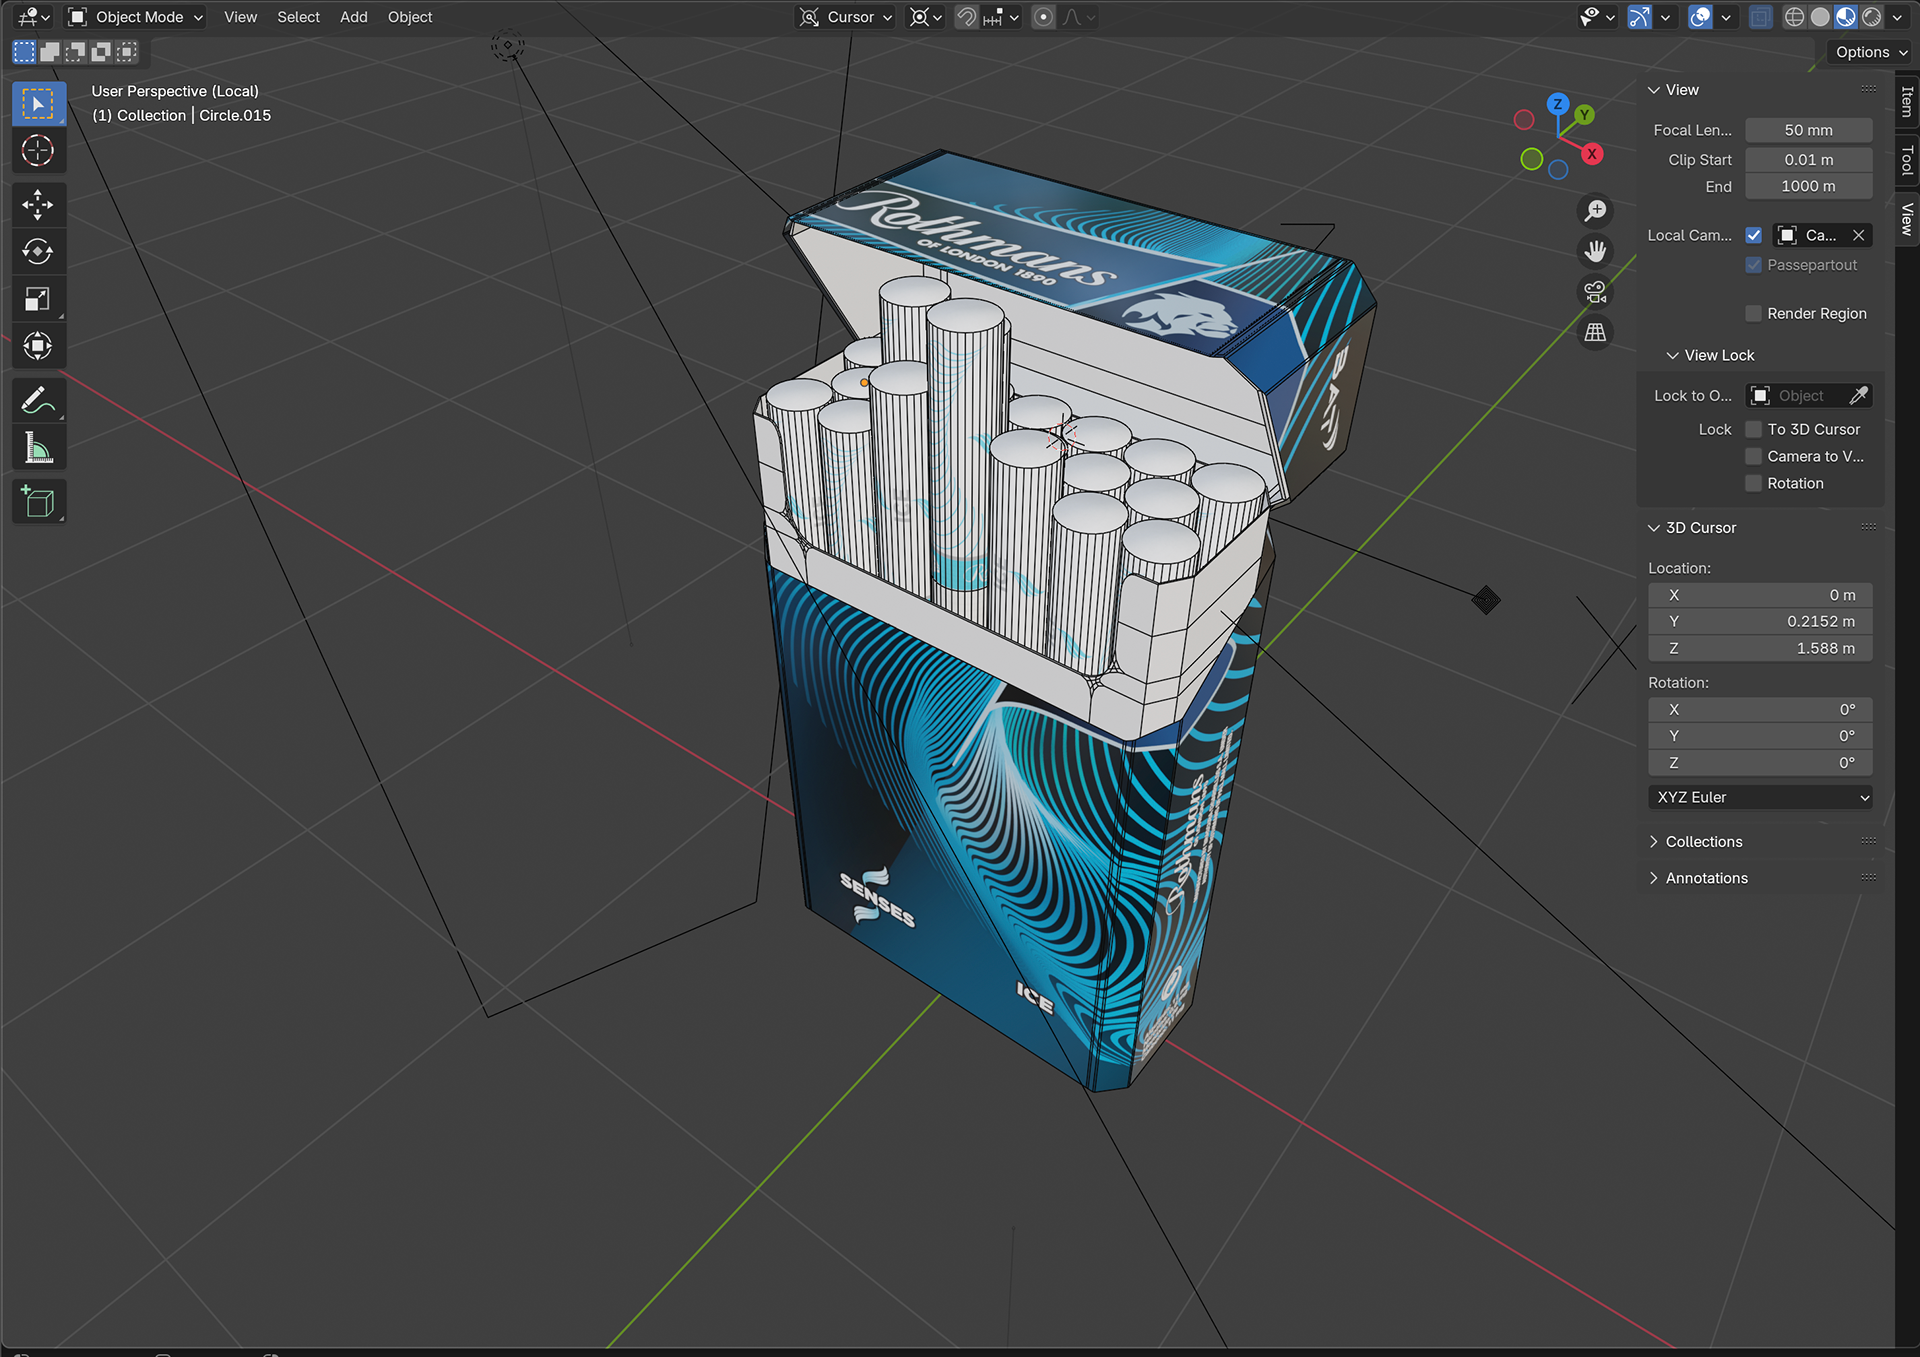Click the Focal Length 50 mm field

(1809, 130)
